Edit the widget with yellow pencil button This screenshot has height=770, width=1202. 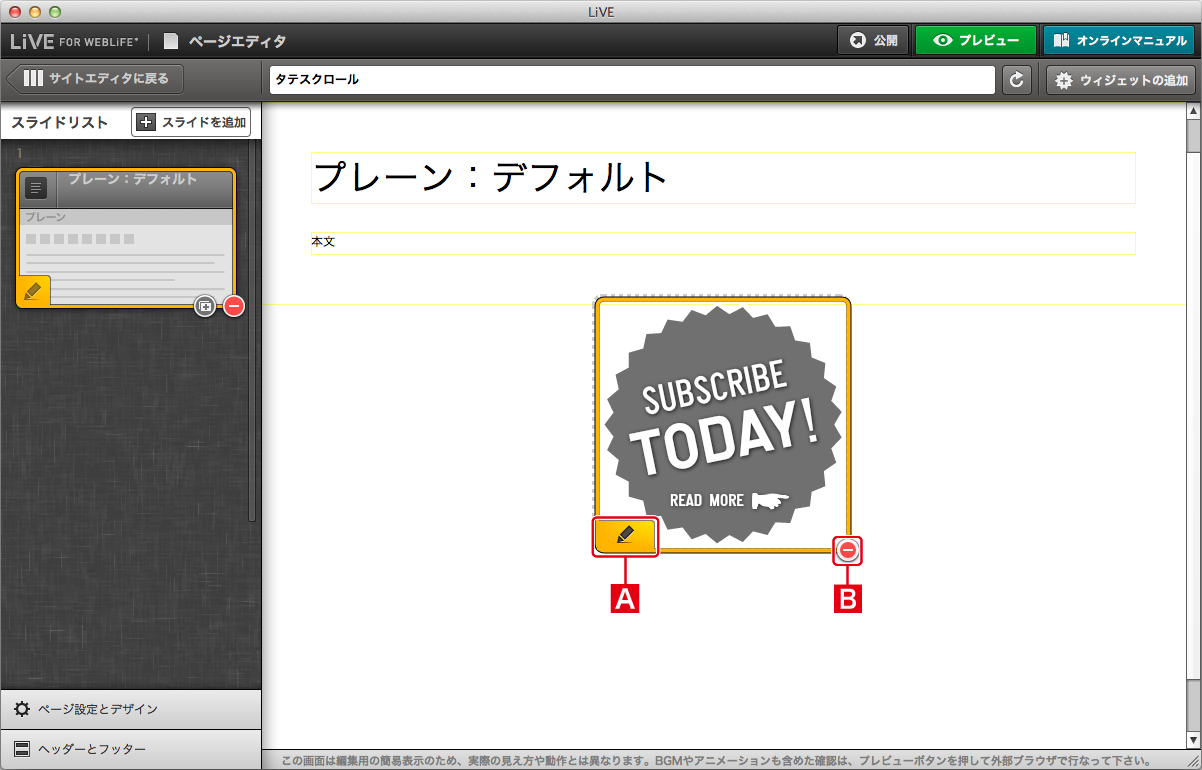tap(625, 536)
